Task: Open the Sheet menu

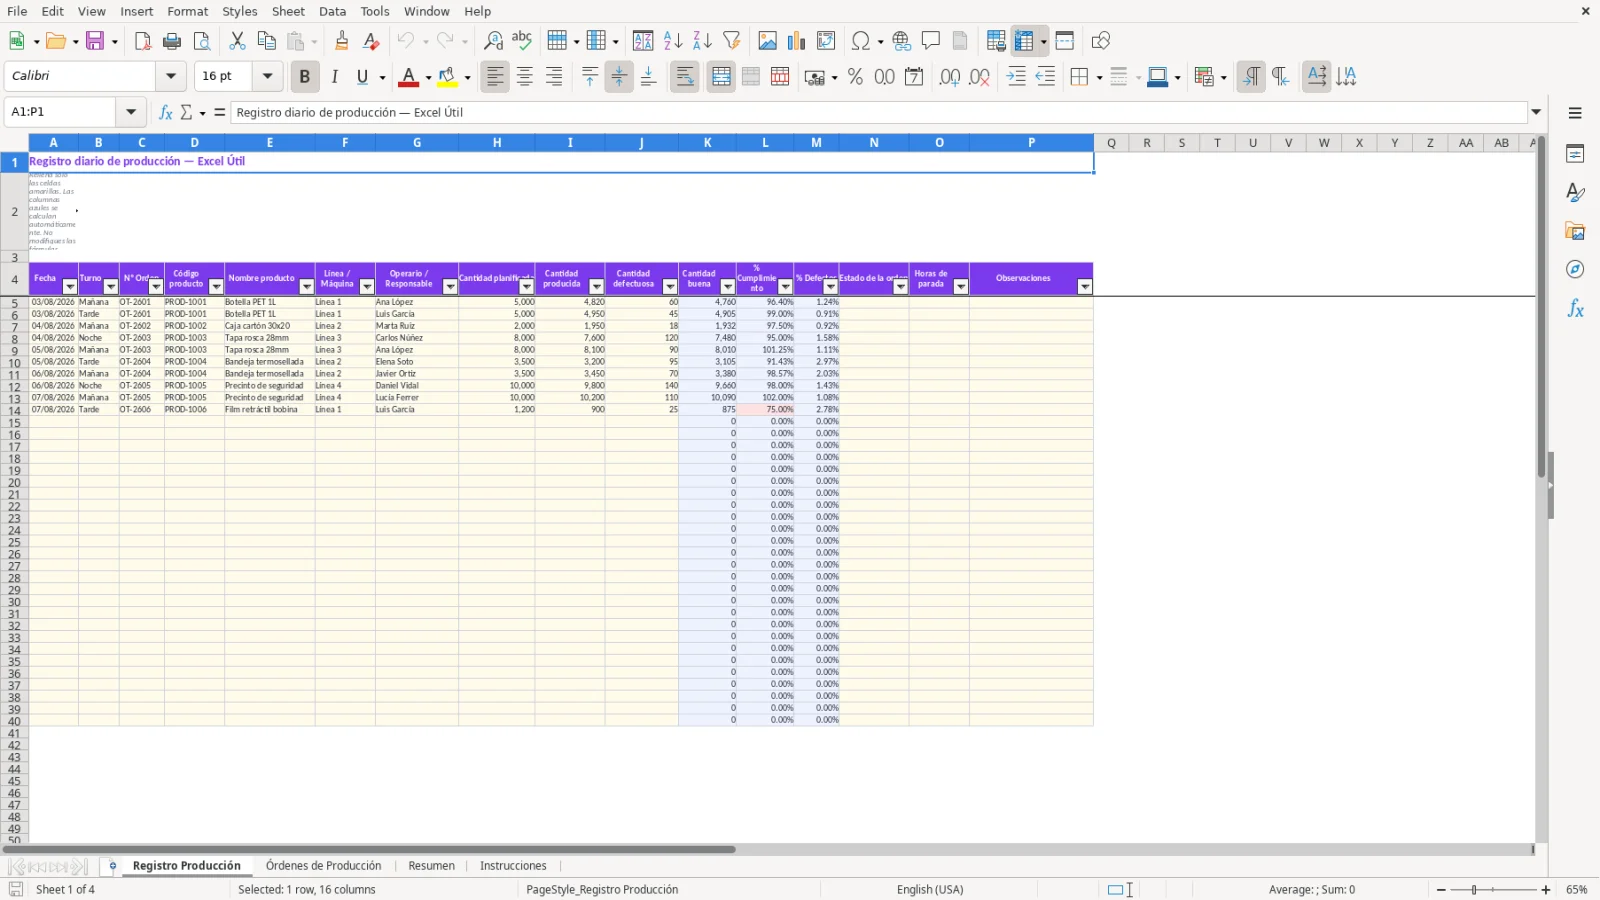Action: tap(288, 11)
